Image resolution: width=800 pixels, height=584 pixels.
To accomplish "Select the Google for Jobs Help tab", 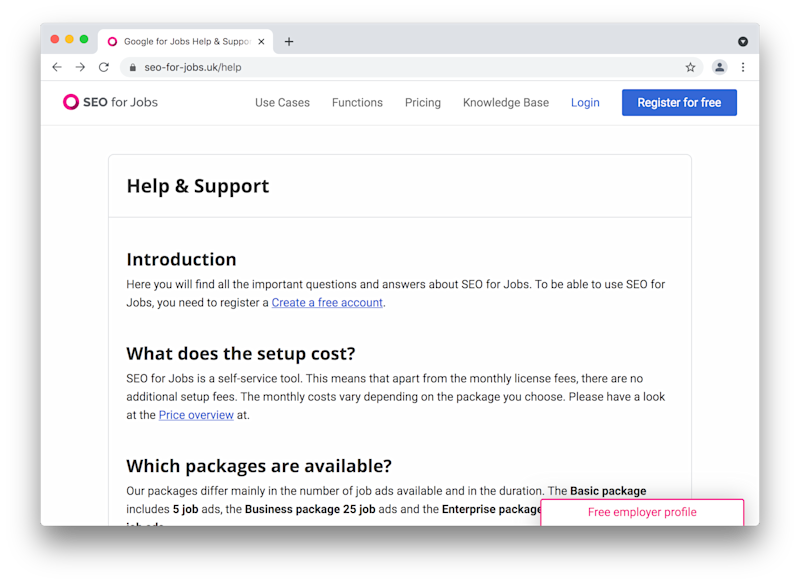I will pos(186,41).
